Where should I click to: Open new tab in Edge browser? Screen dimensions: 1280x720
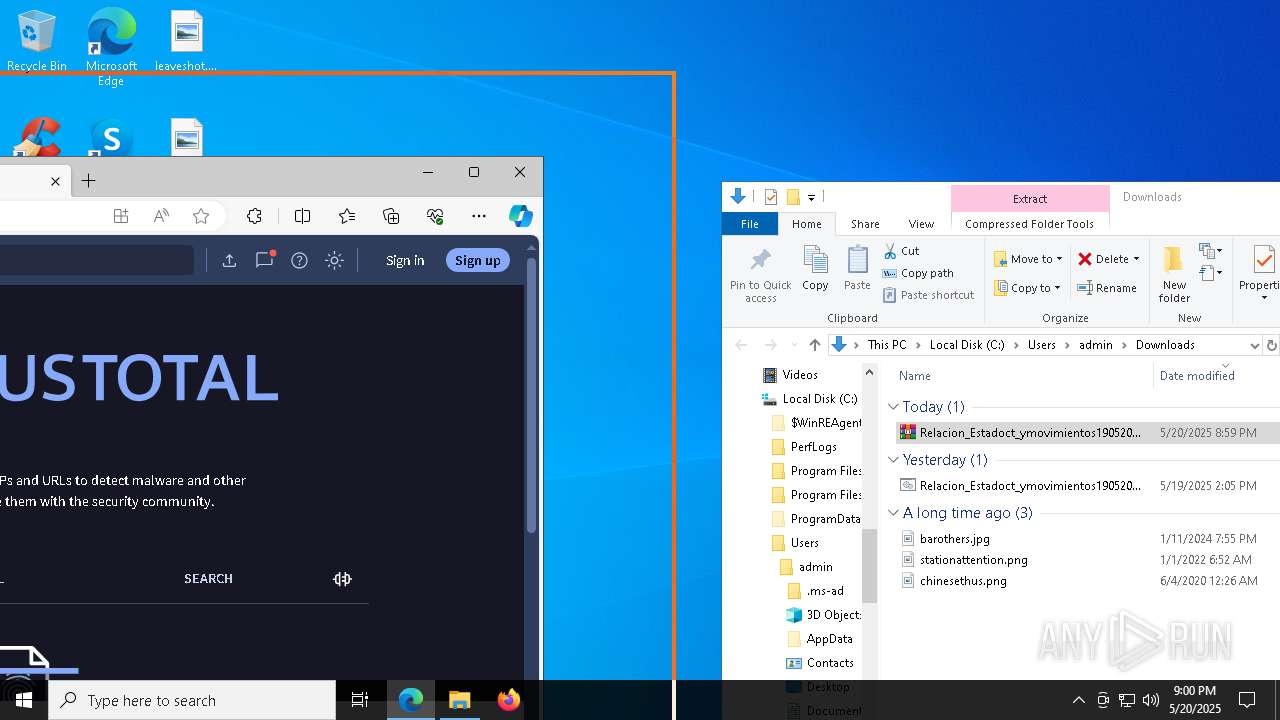point(89,181)
